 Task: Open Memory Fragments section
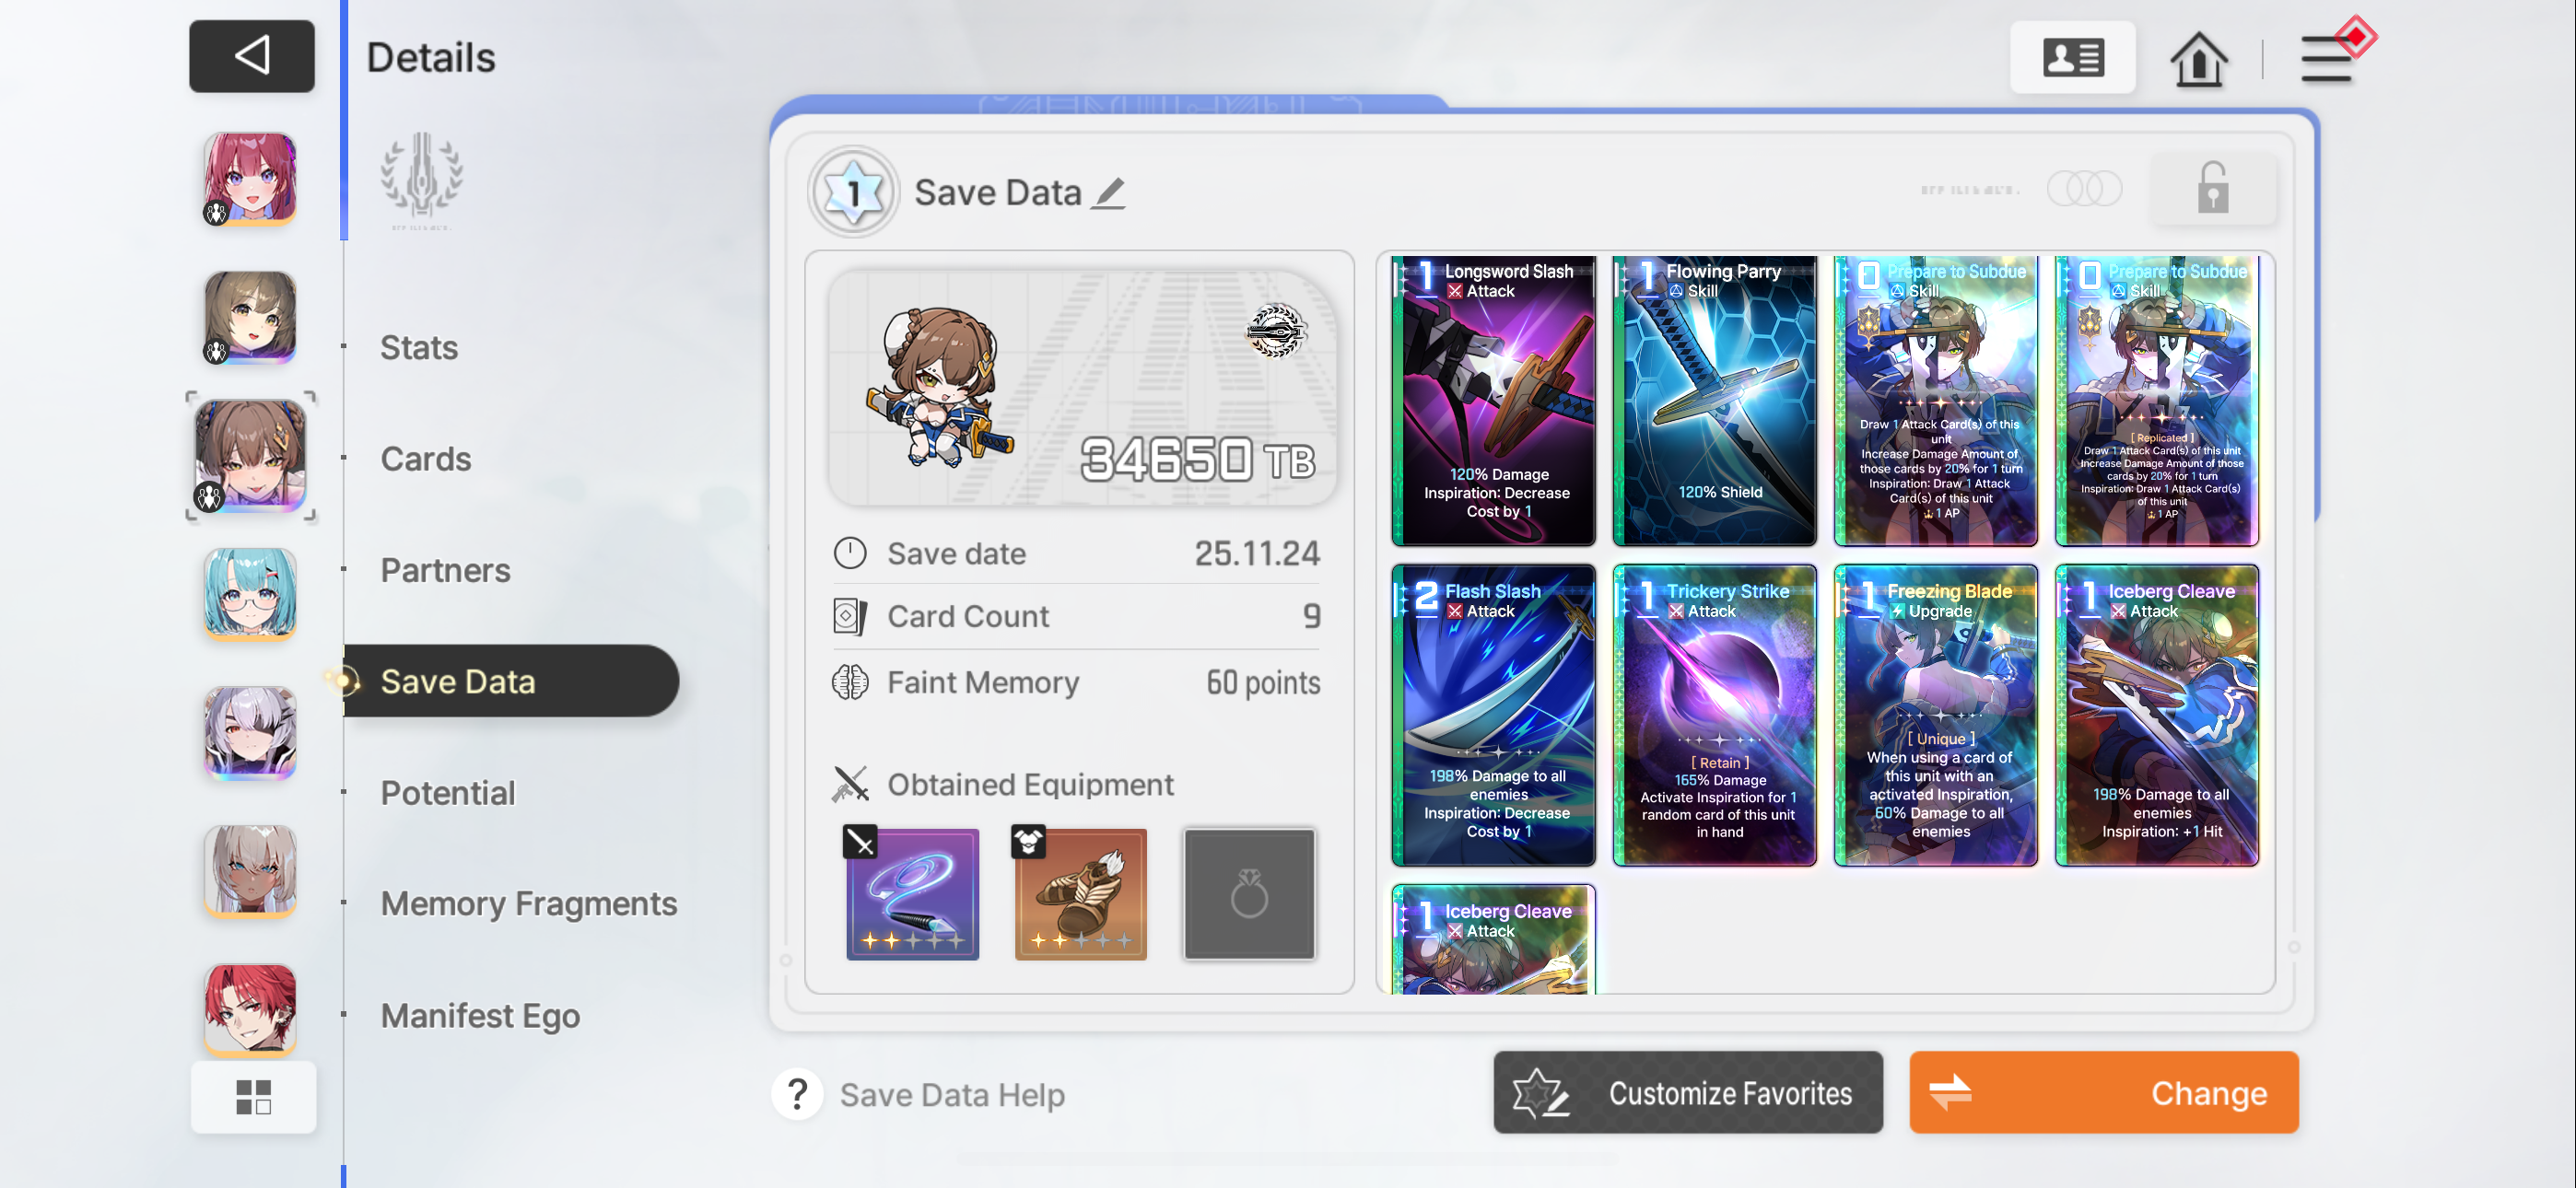click(528, 903)
